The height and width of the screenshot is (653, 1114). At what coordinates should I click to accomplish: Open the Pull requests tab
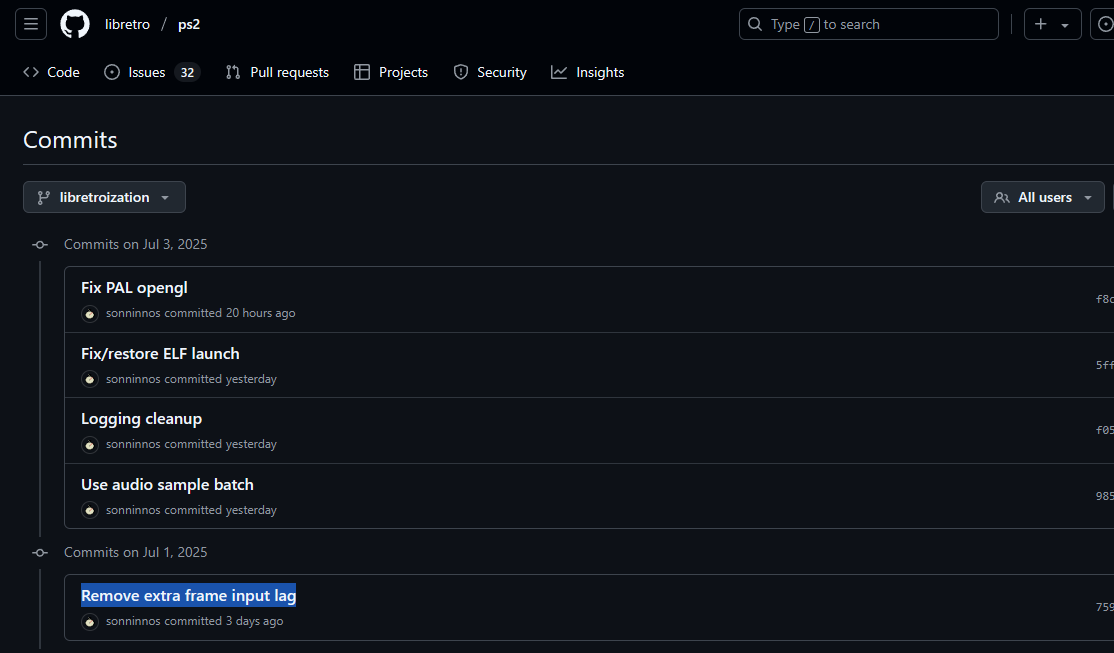pos(277,72)
